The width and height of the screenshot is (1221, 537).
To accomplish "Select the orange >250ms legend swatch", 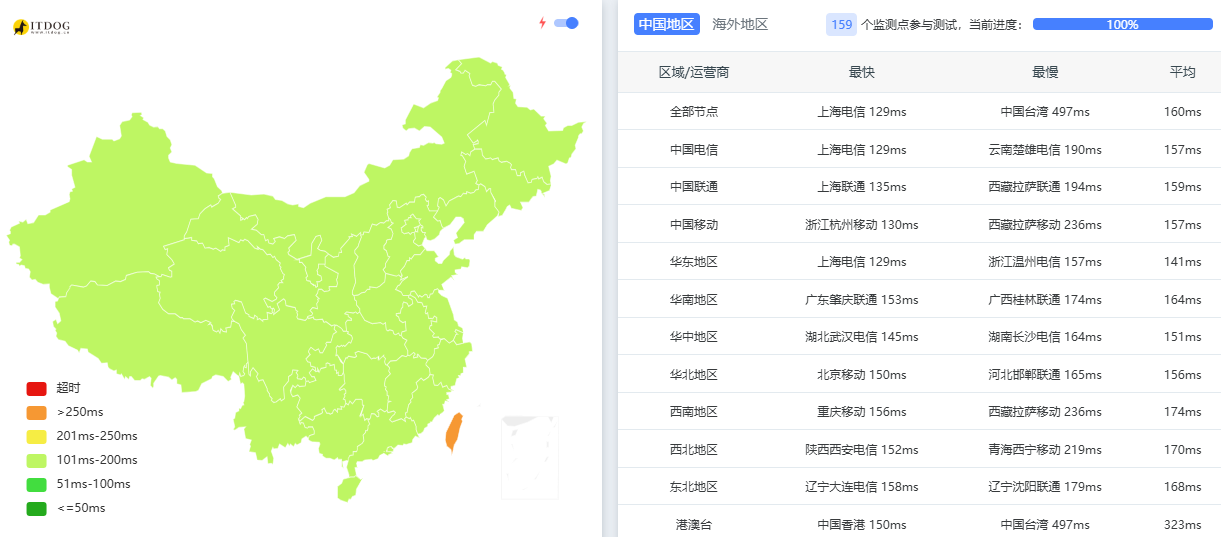I will [37, 412].
